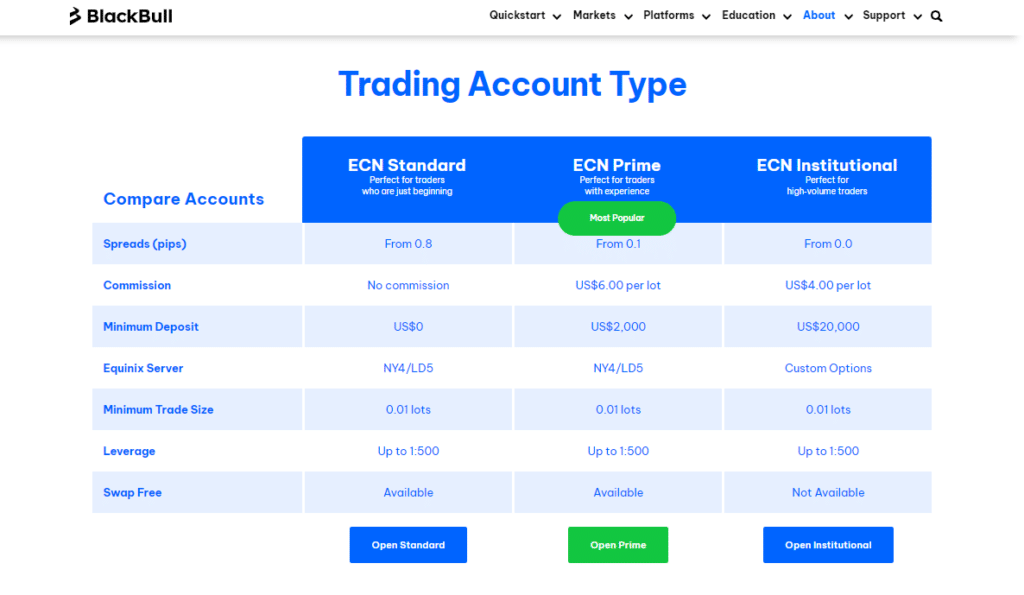Click Up to 1:500 in ECN Standard column
The image size is (1024, 595).
point(408,451)
